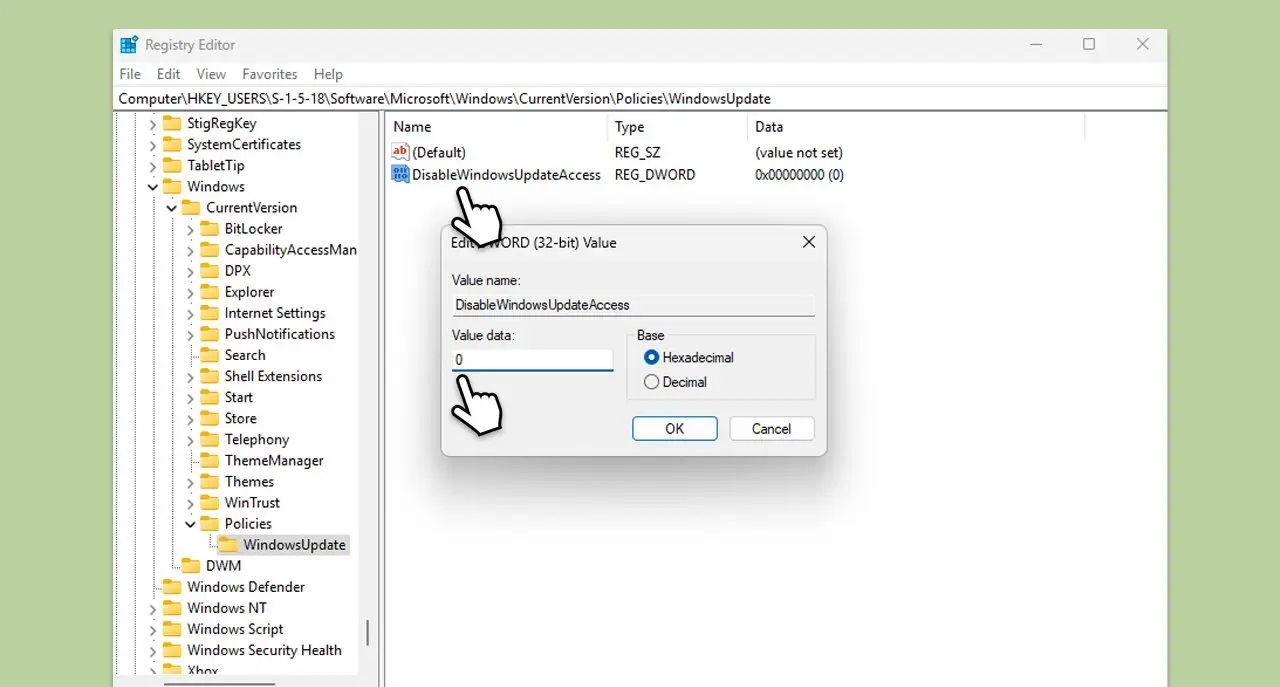The image size is (1280, 687).
Task: Expand the Internet Settings key
Action: click(x=190, y=313)
